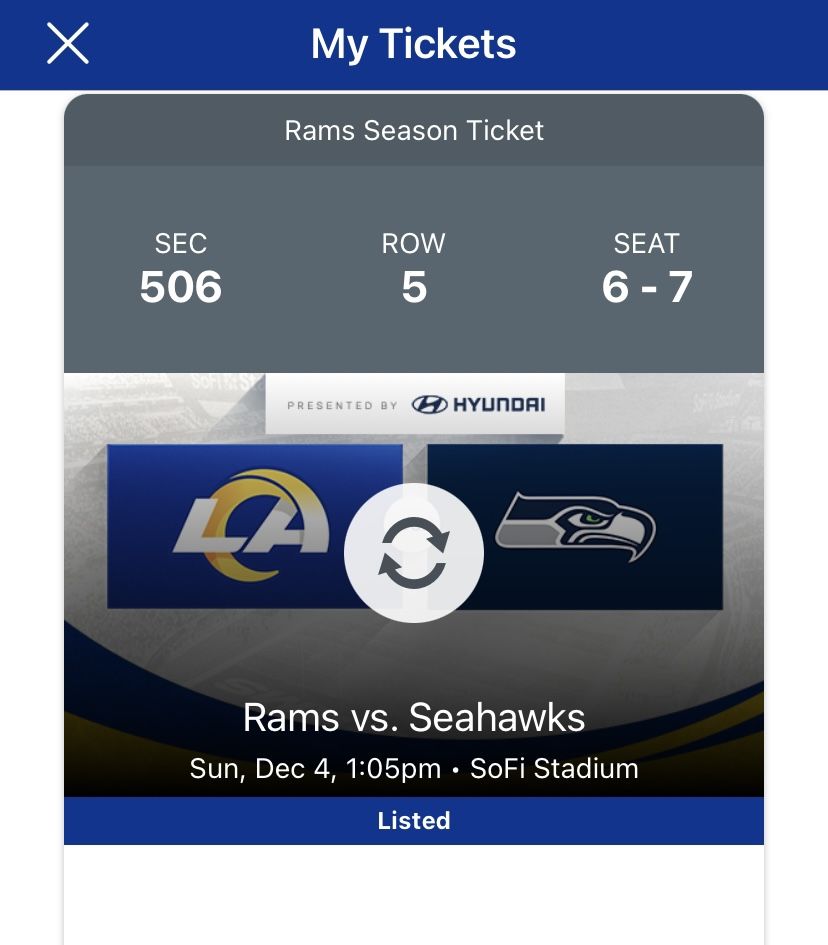The image size is (828, 945).
Task: Tap the section number 506
Action: pos(181,288)
